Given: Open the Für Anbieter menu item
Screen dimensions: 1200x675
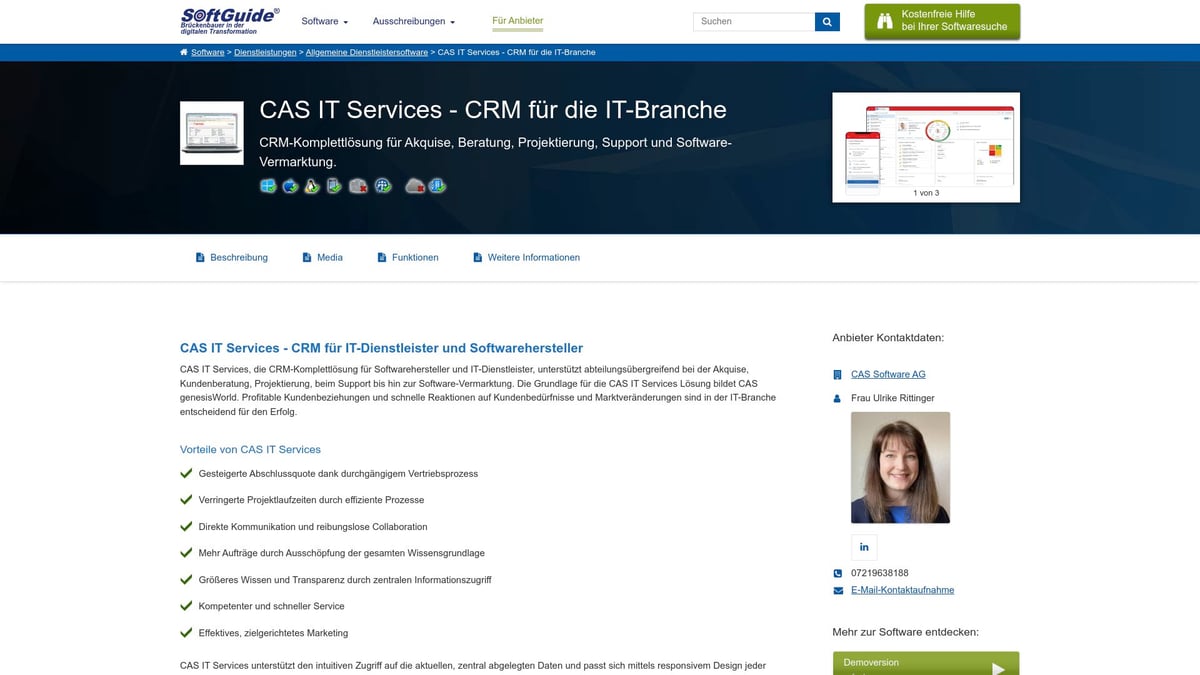Looking at the screenshot, I should pyautogui.click(x=518, y=21).
